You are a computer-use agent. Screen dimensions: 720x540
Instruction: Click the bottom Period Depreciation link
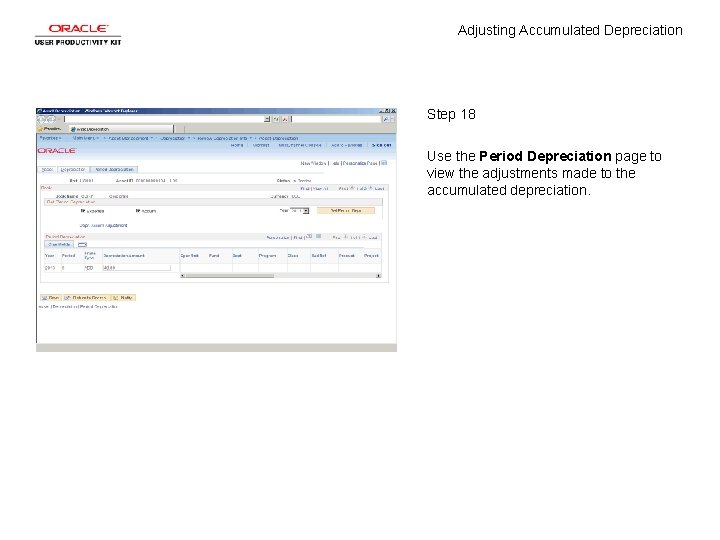click(x=99, y=307)
